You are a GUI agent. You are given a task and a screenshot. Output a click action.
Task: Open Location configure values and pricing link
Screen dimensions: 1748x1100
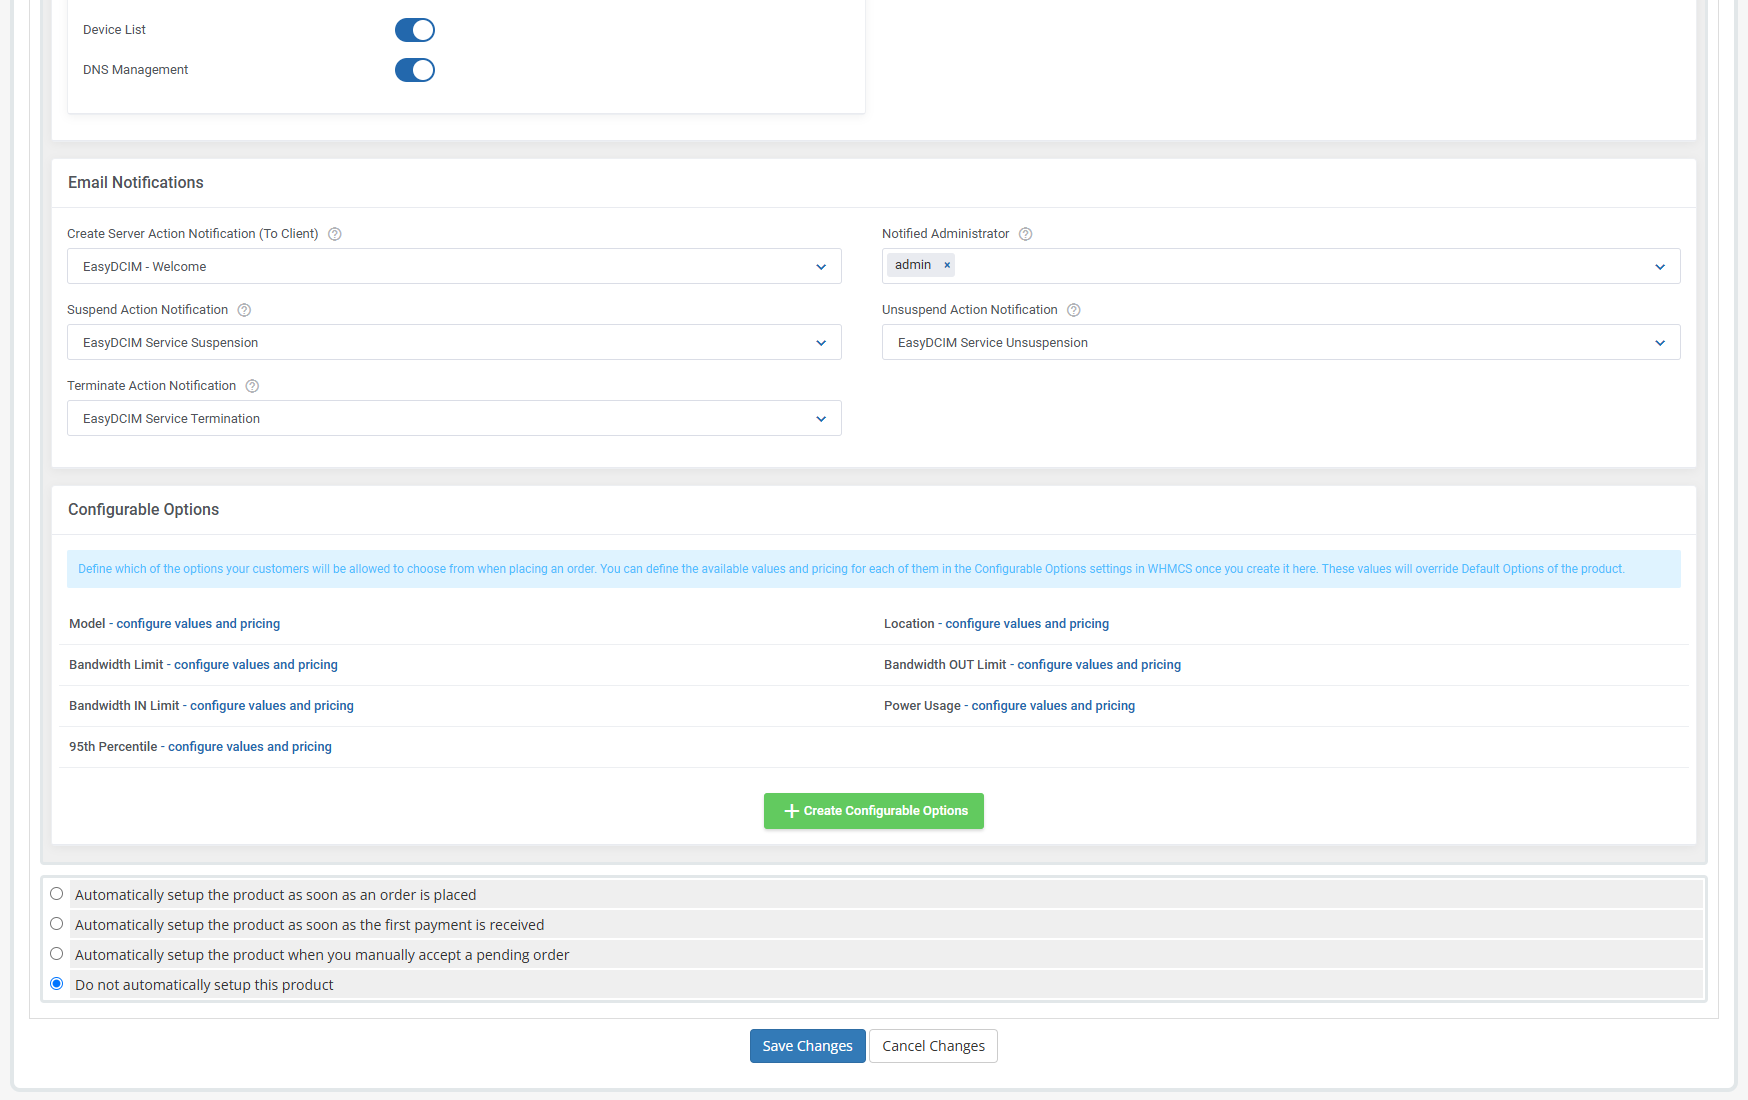(1027, 624)
